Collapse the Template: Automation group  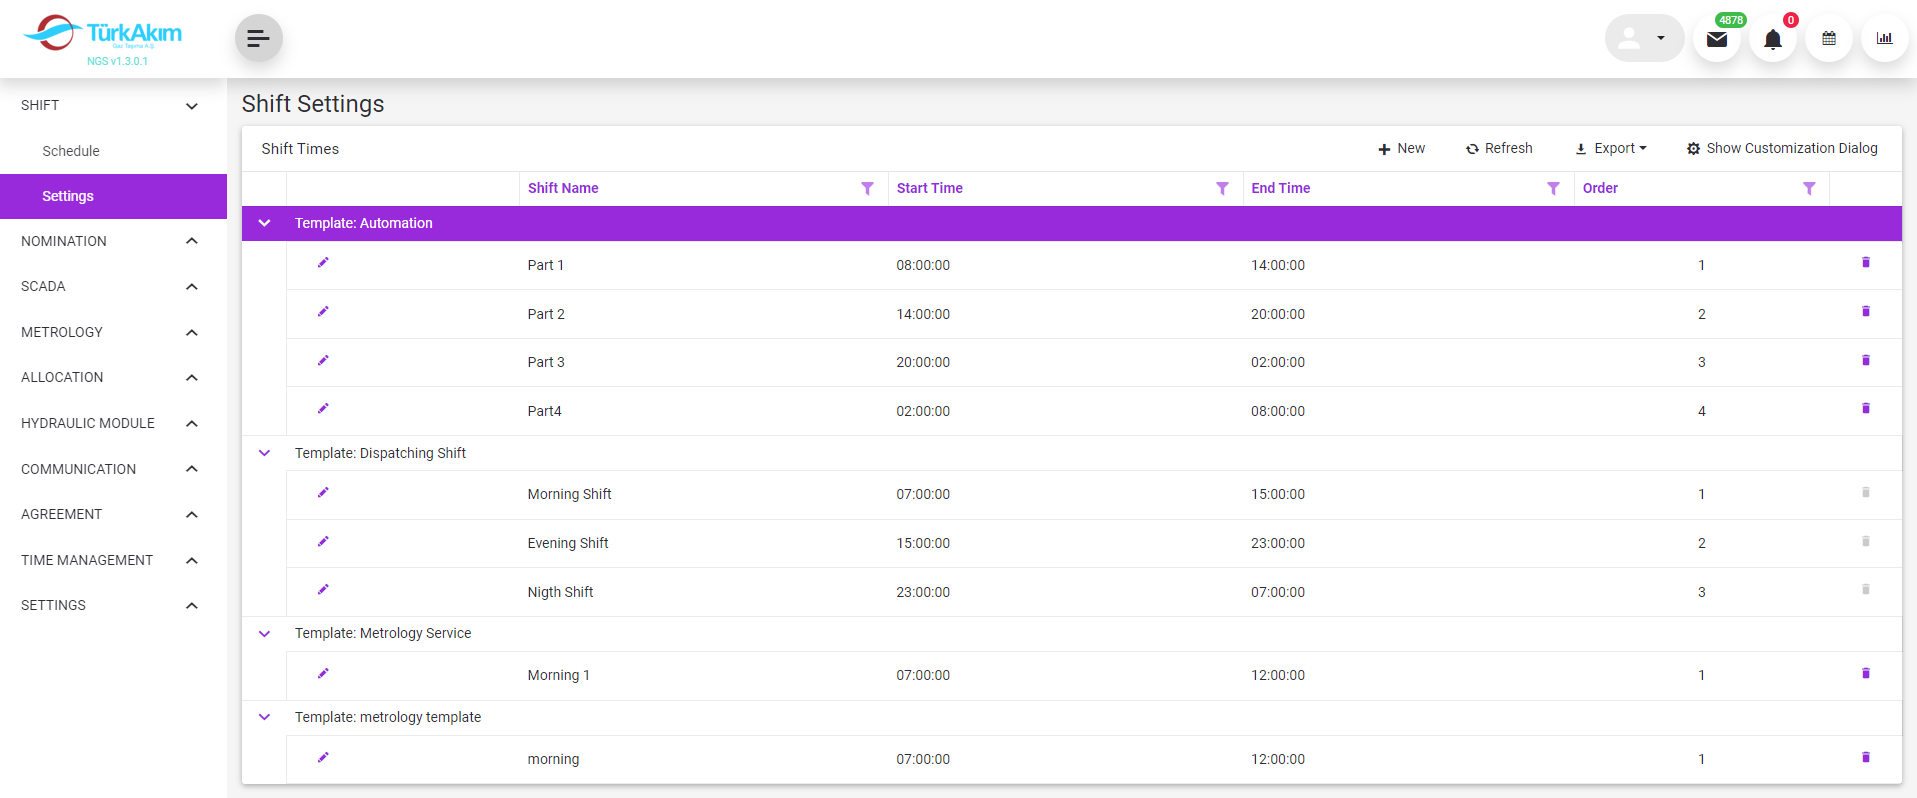(264, 223)
